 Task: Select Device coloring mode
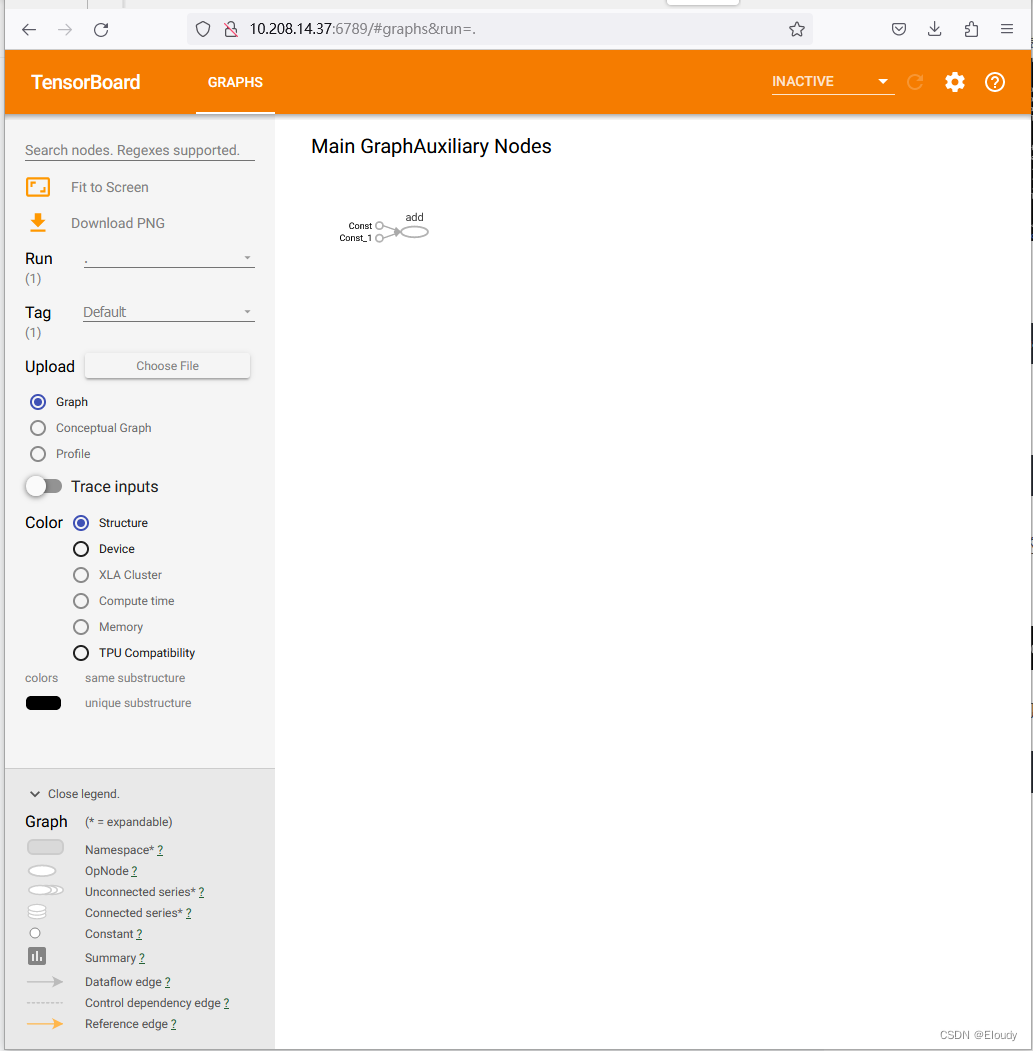(x=80, y=548)
